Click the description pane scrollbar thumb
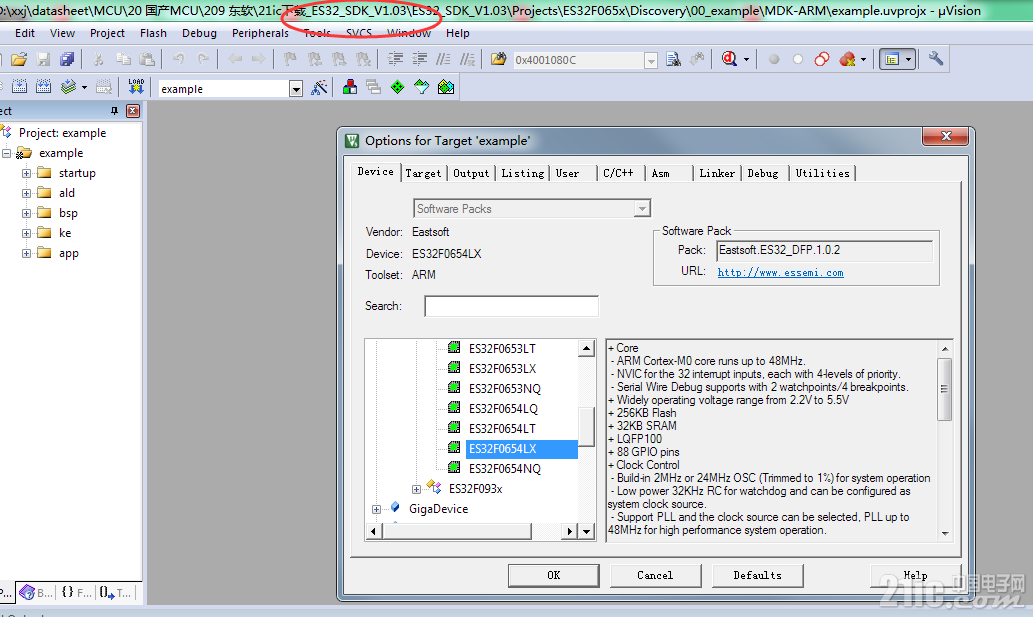This screenshot has width=1033, height=617. 945,389
